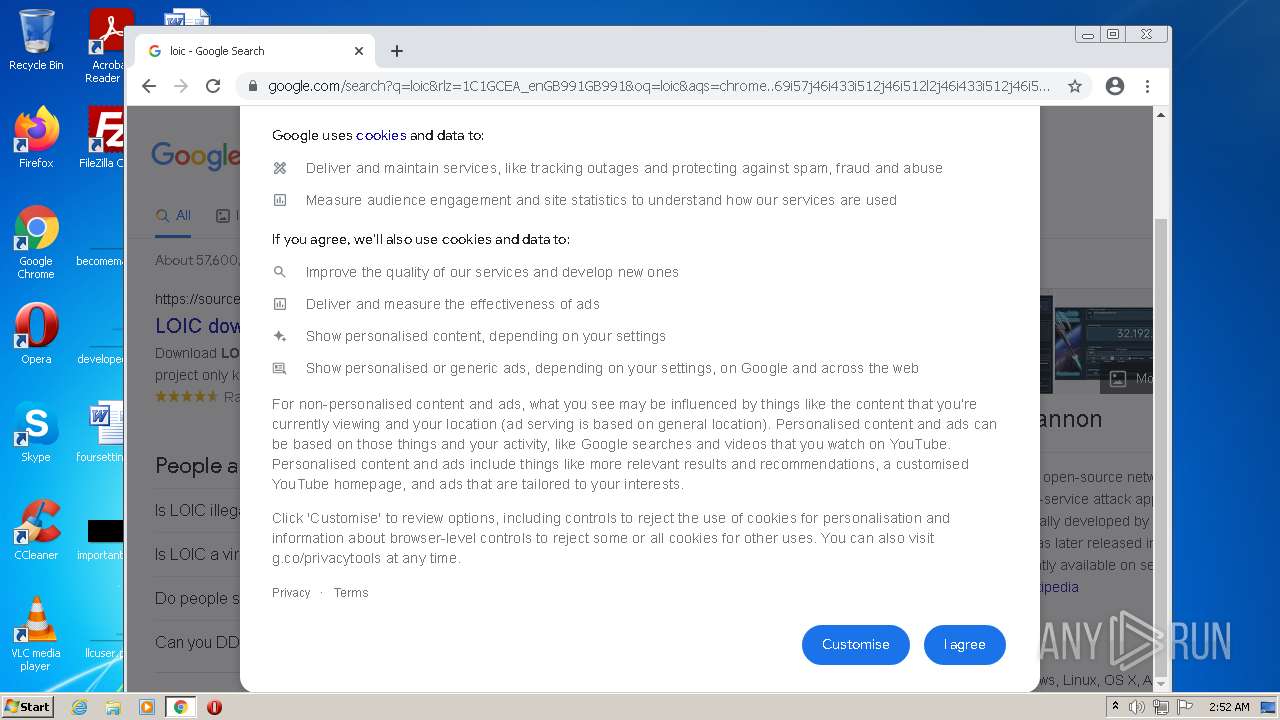
Task: Click the Action Center flag tray icon
Action: point(1185,707)
